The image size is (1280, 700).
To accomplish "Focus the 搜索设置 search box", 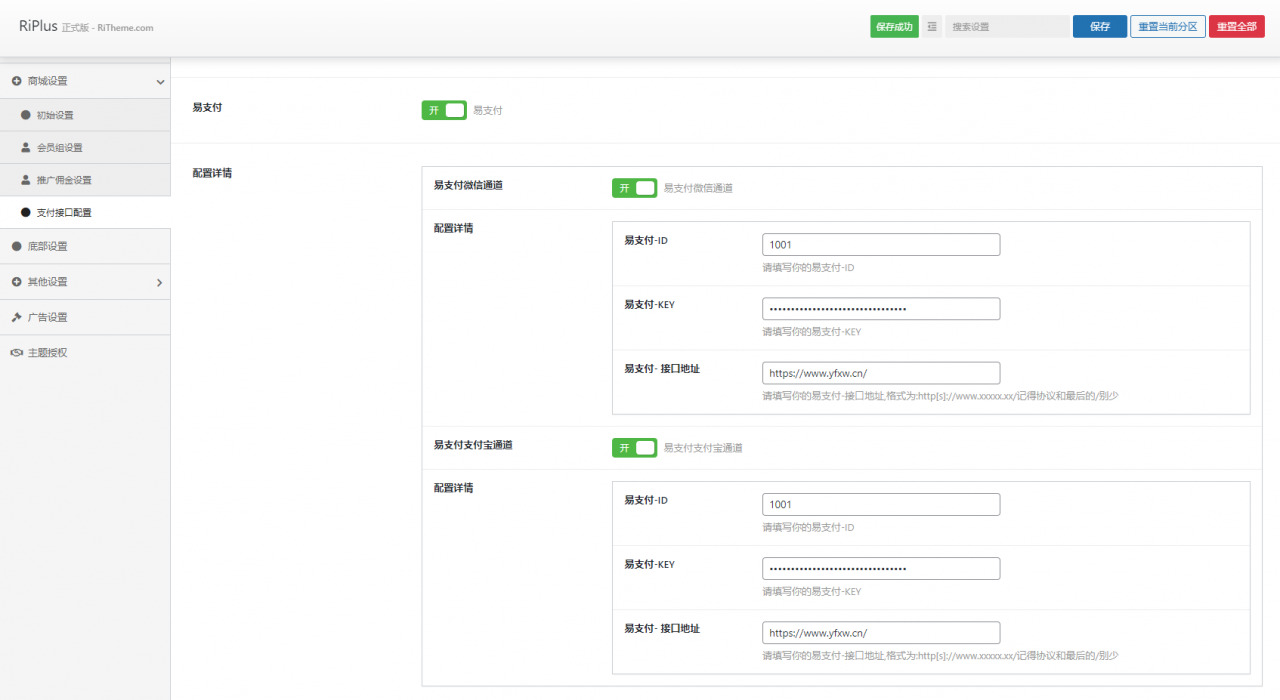I will (x=1006, y=27).
